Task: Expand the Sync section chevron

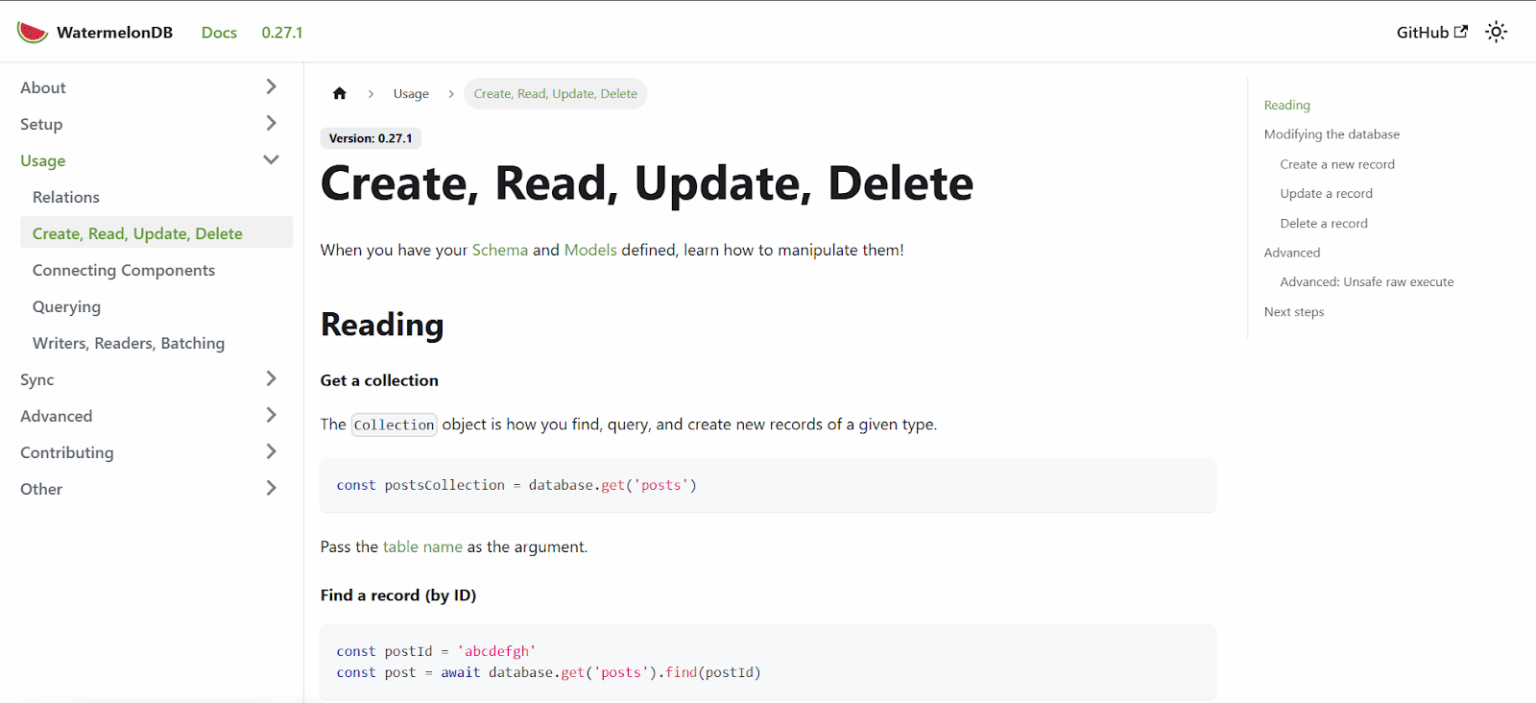Action: click(270, 379)
